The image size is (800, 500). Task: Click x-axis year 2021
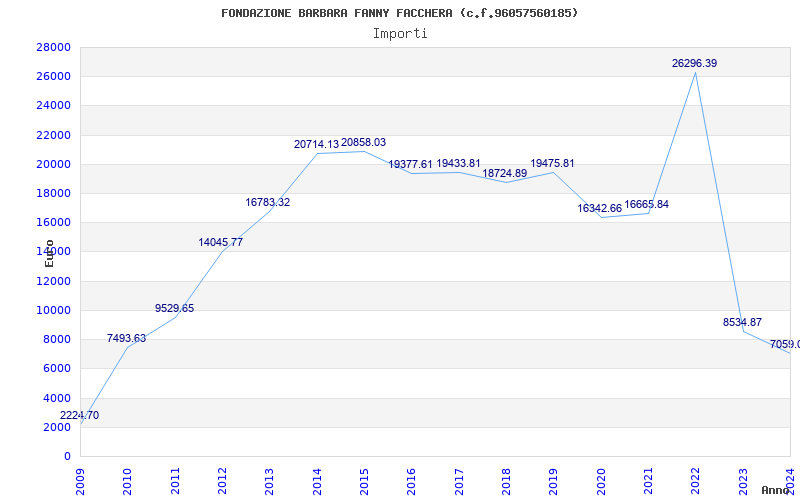[648, 481]
